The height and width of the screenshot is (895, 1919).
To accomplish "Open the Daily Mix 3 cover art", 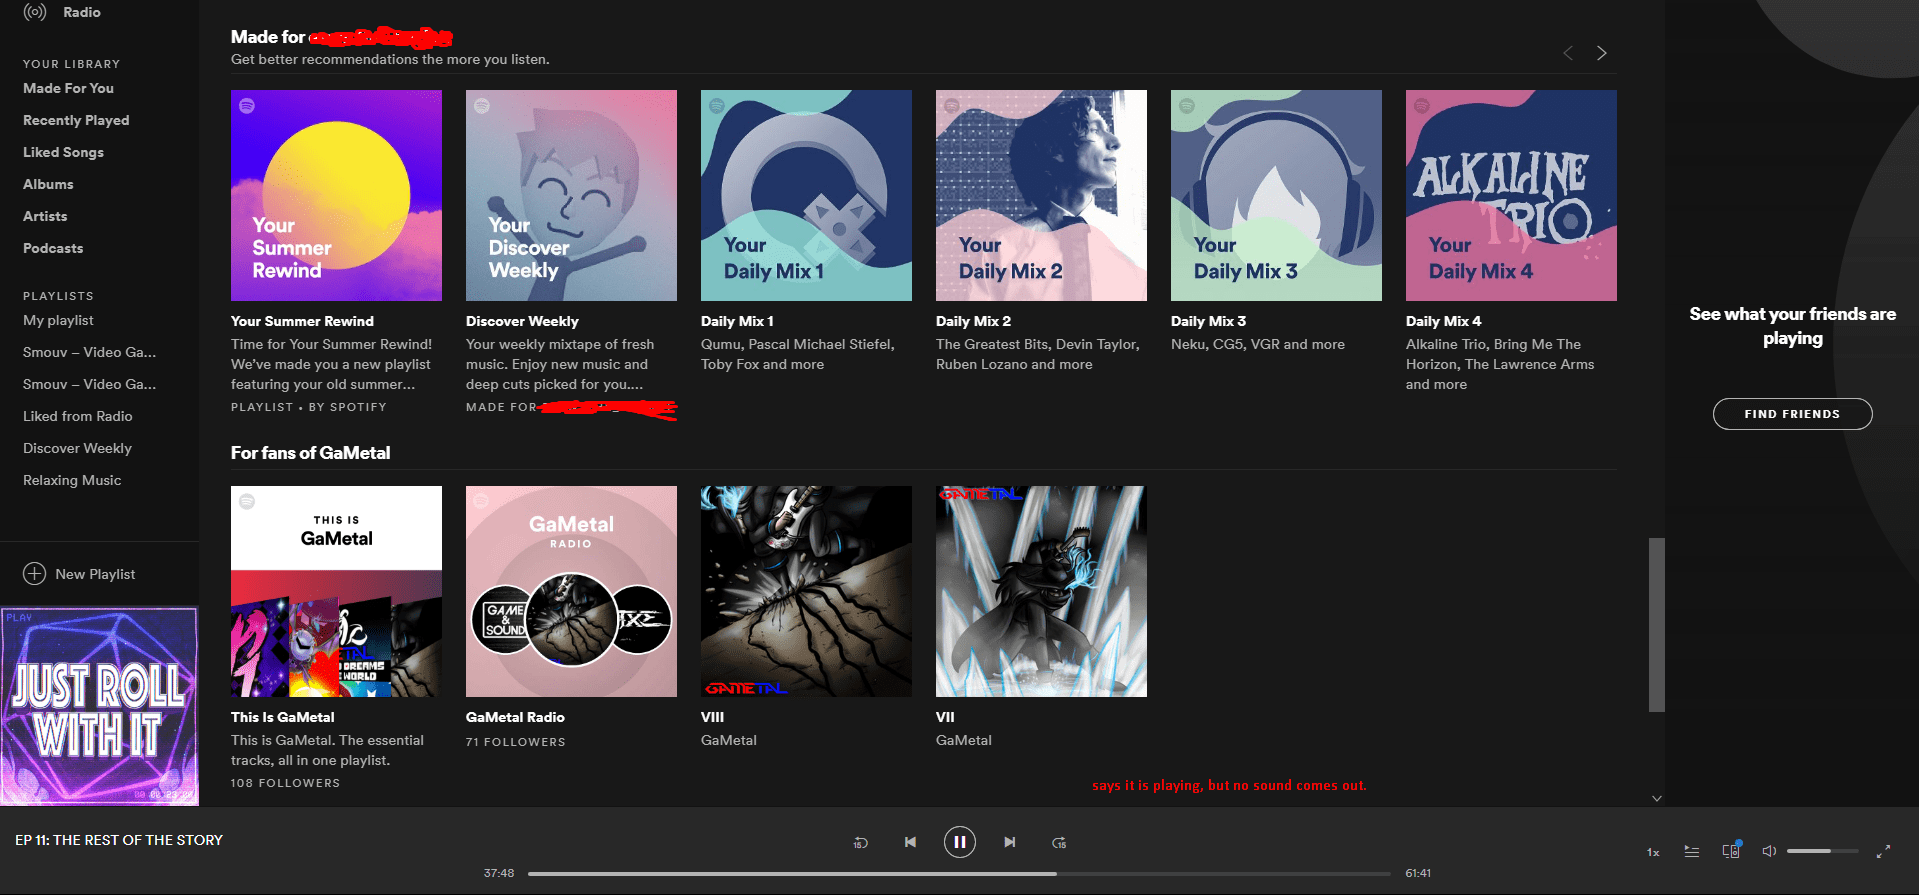I will (1276, 195).
